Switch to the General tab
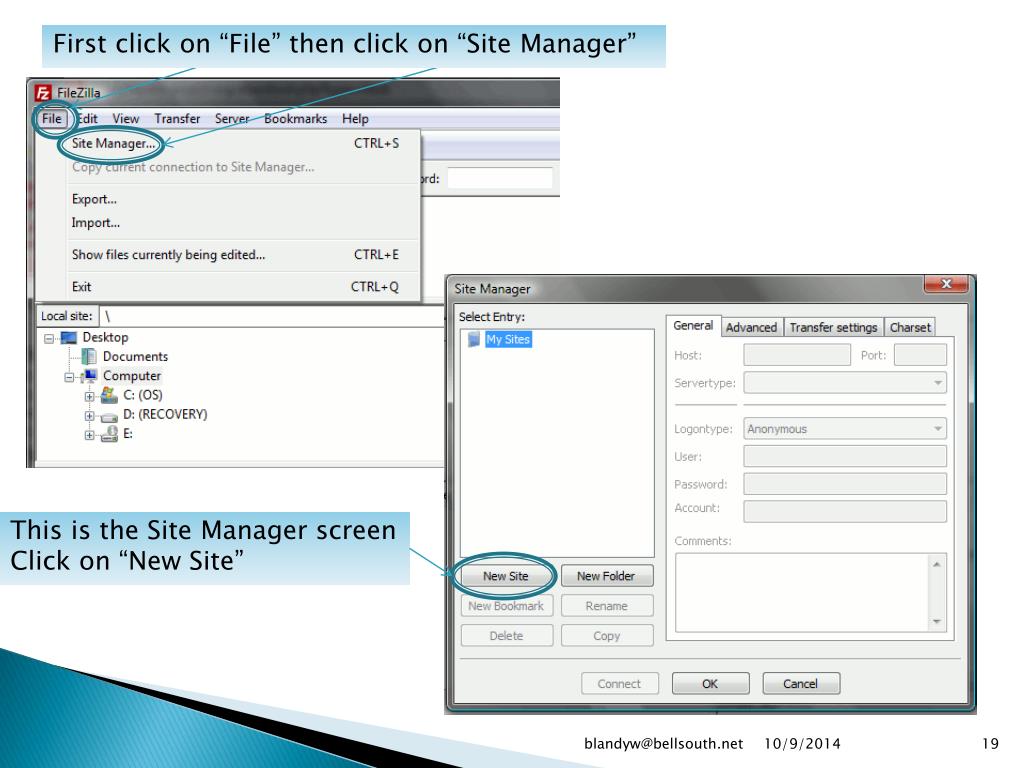 [x=693, y=325]
